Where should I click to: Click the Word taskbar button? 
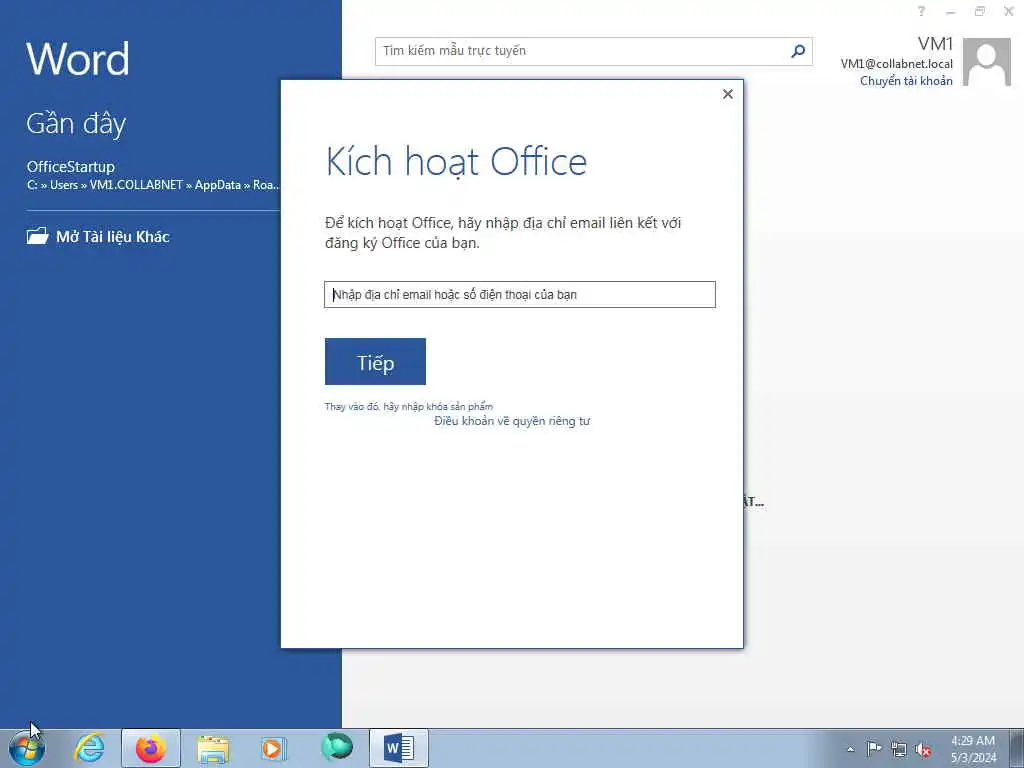[x=399, y=748]
